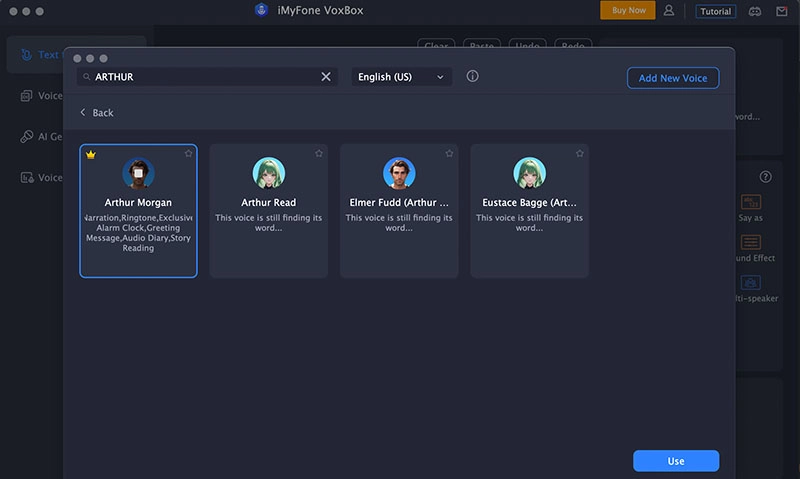The height and width of the screenshot is (479, 800).
Task: Open the English (US) language dropdown
Action: [x=401, y=77]
